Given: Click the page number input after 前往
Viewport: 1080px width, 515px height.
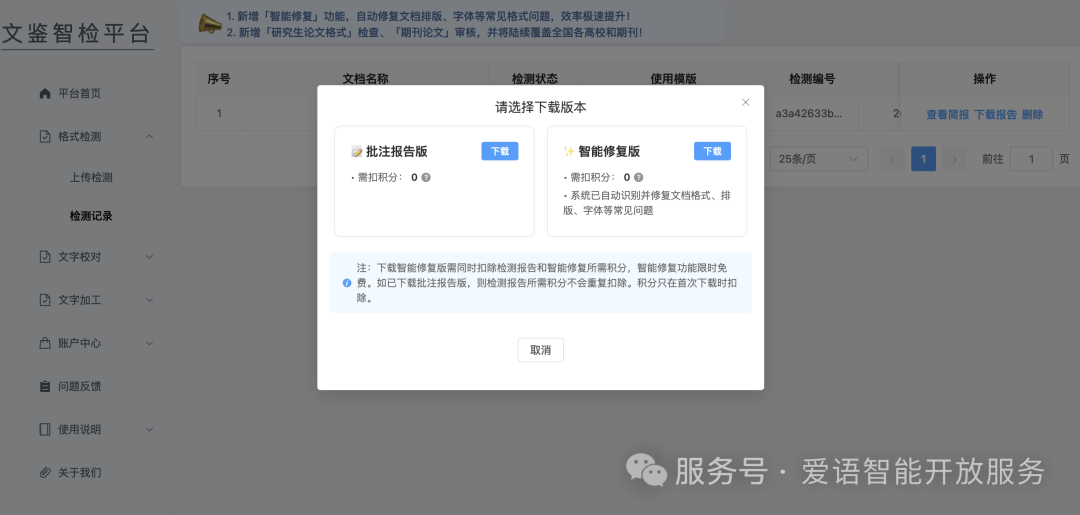Looking at the screenshot, I should (1031, 159).
